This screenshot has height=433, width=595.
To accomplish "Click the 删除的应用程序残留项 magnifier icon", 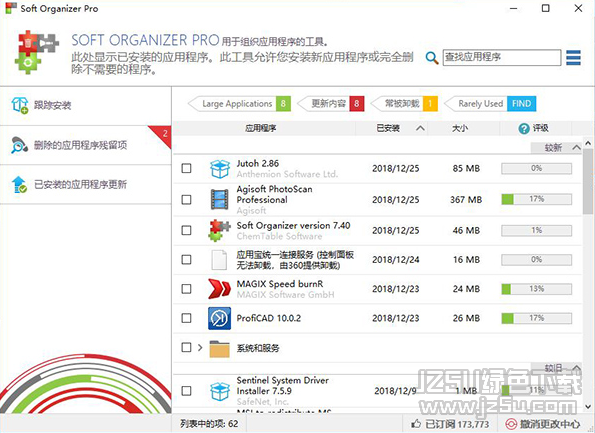I will pyautogui.click(x=19, y=145).
